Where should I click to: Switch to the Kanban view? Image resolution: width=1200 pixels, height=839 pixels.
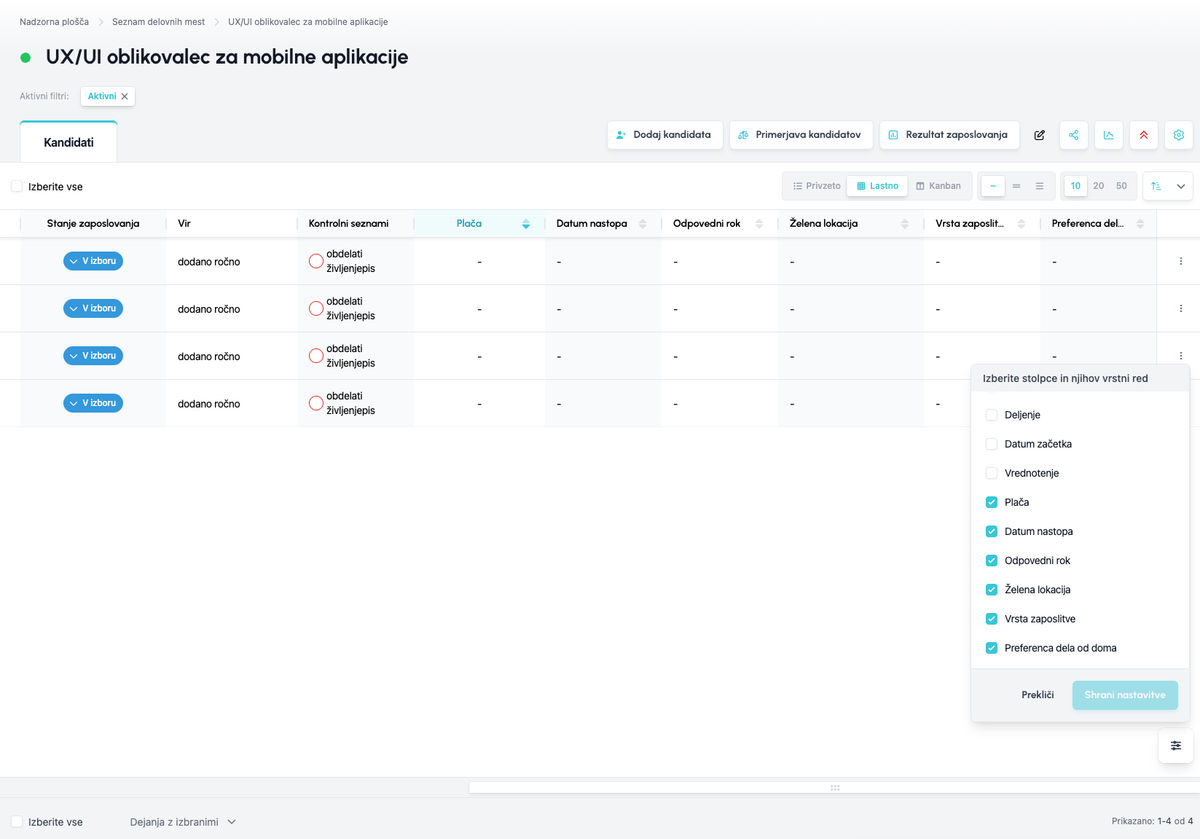click(938, 186)
